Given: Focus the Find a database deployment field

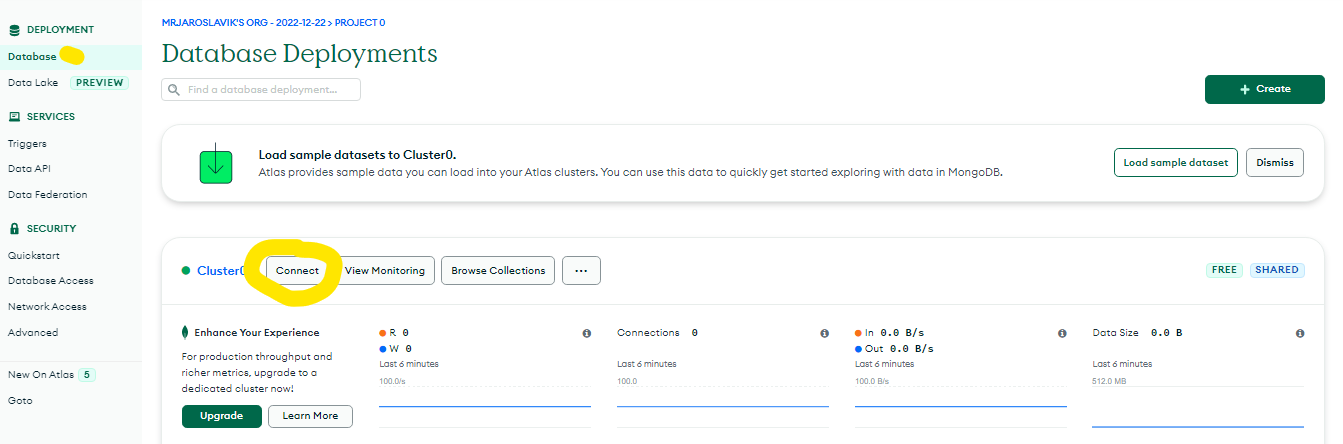Looking at the screenshot, I should click(x=261, y=90).
